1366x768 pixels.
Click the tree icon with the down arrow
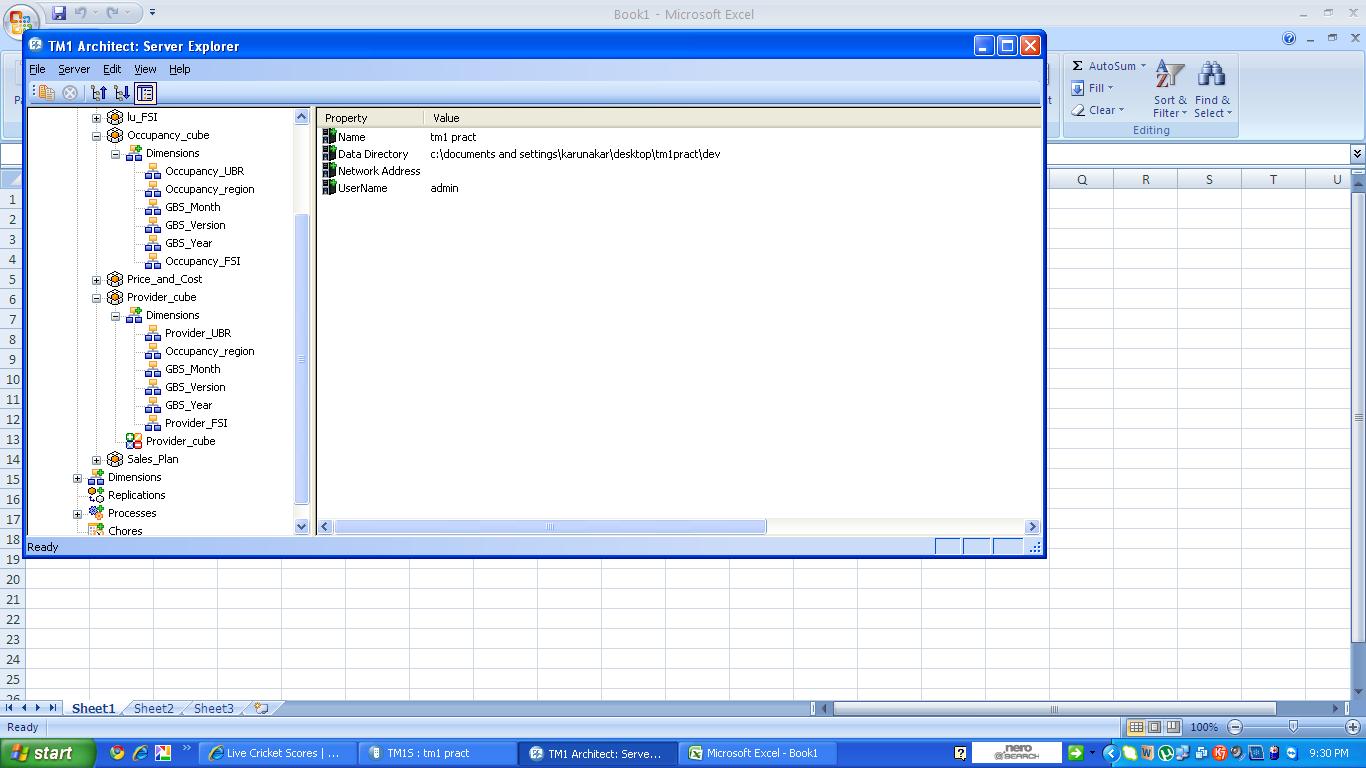pyautogui.click(x=122, y=93)
